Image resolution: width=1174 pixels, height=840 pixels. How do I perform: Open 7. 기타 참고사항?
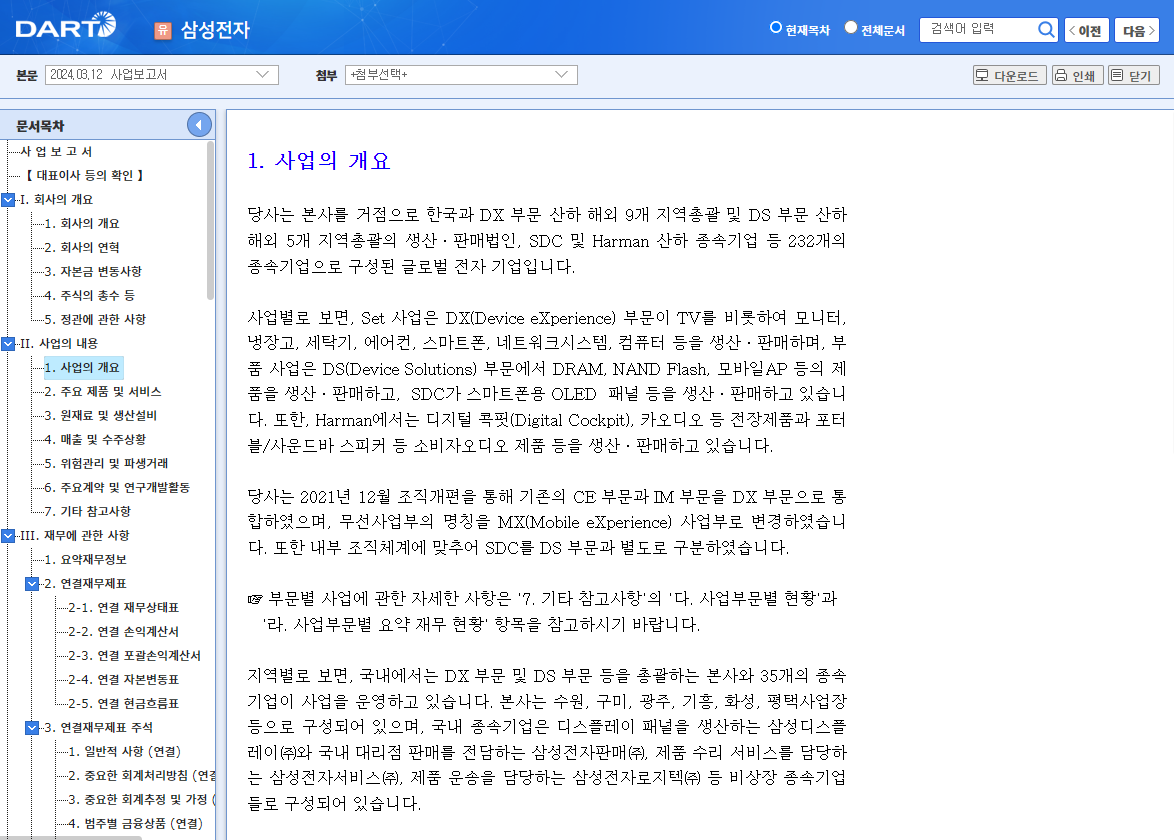[x=88, y=511]
